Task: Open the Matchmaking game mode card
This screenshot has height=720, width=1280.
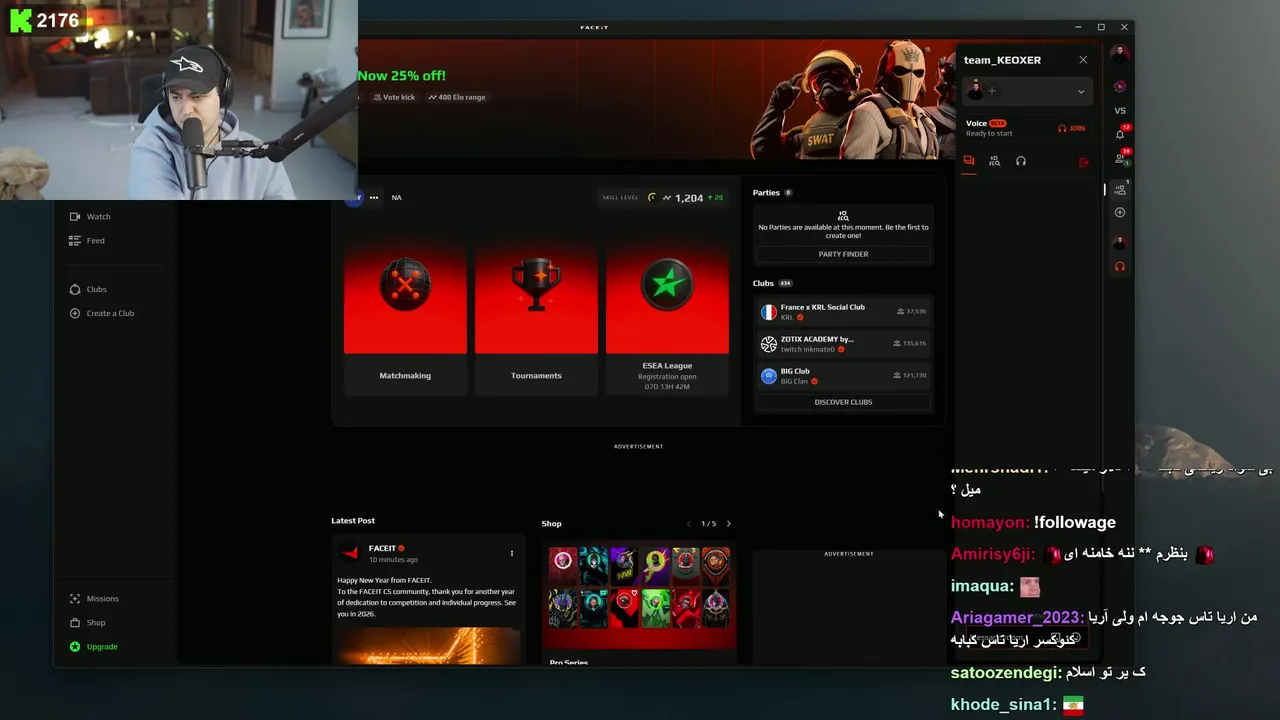Action: click(405, 318)
